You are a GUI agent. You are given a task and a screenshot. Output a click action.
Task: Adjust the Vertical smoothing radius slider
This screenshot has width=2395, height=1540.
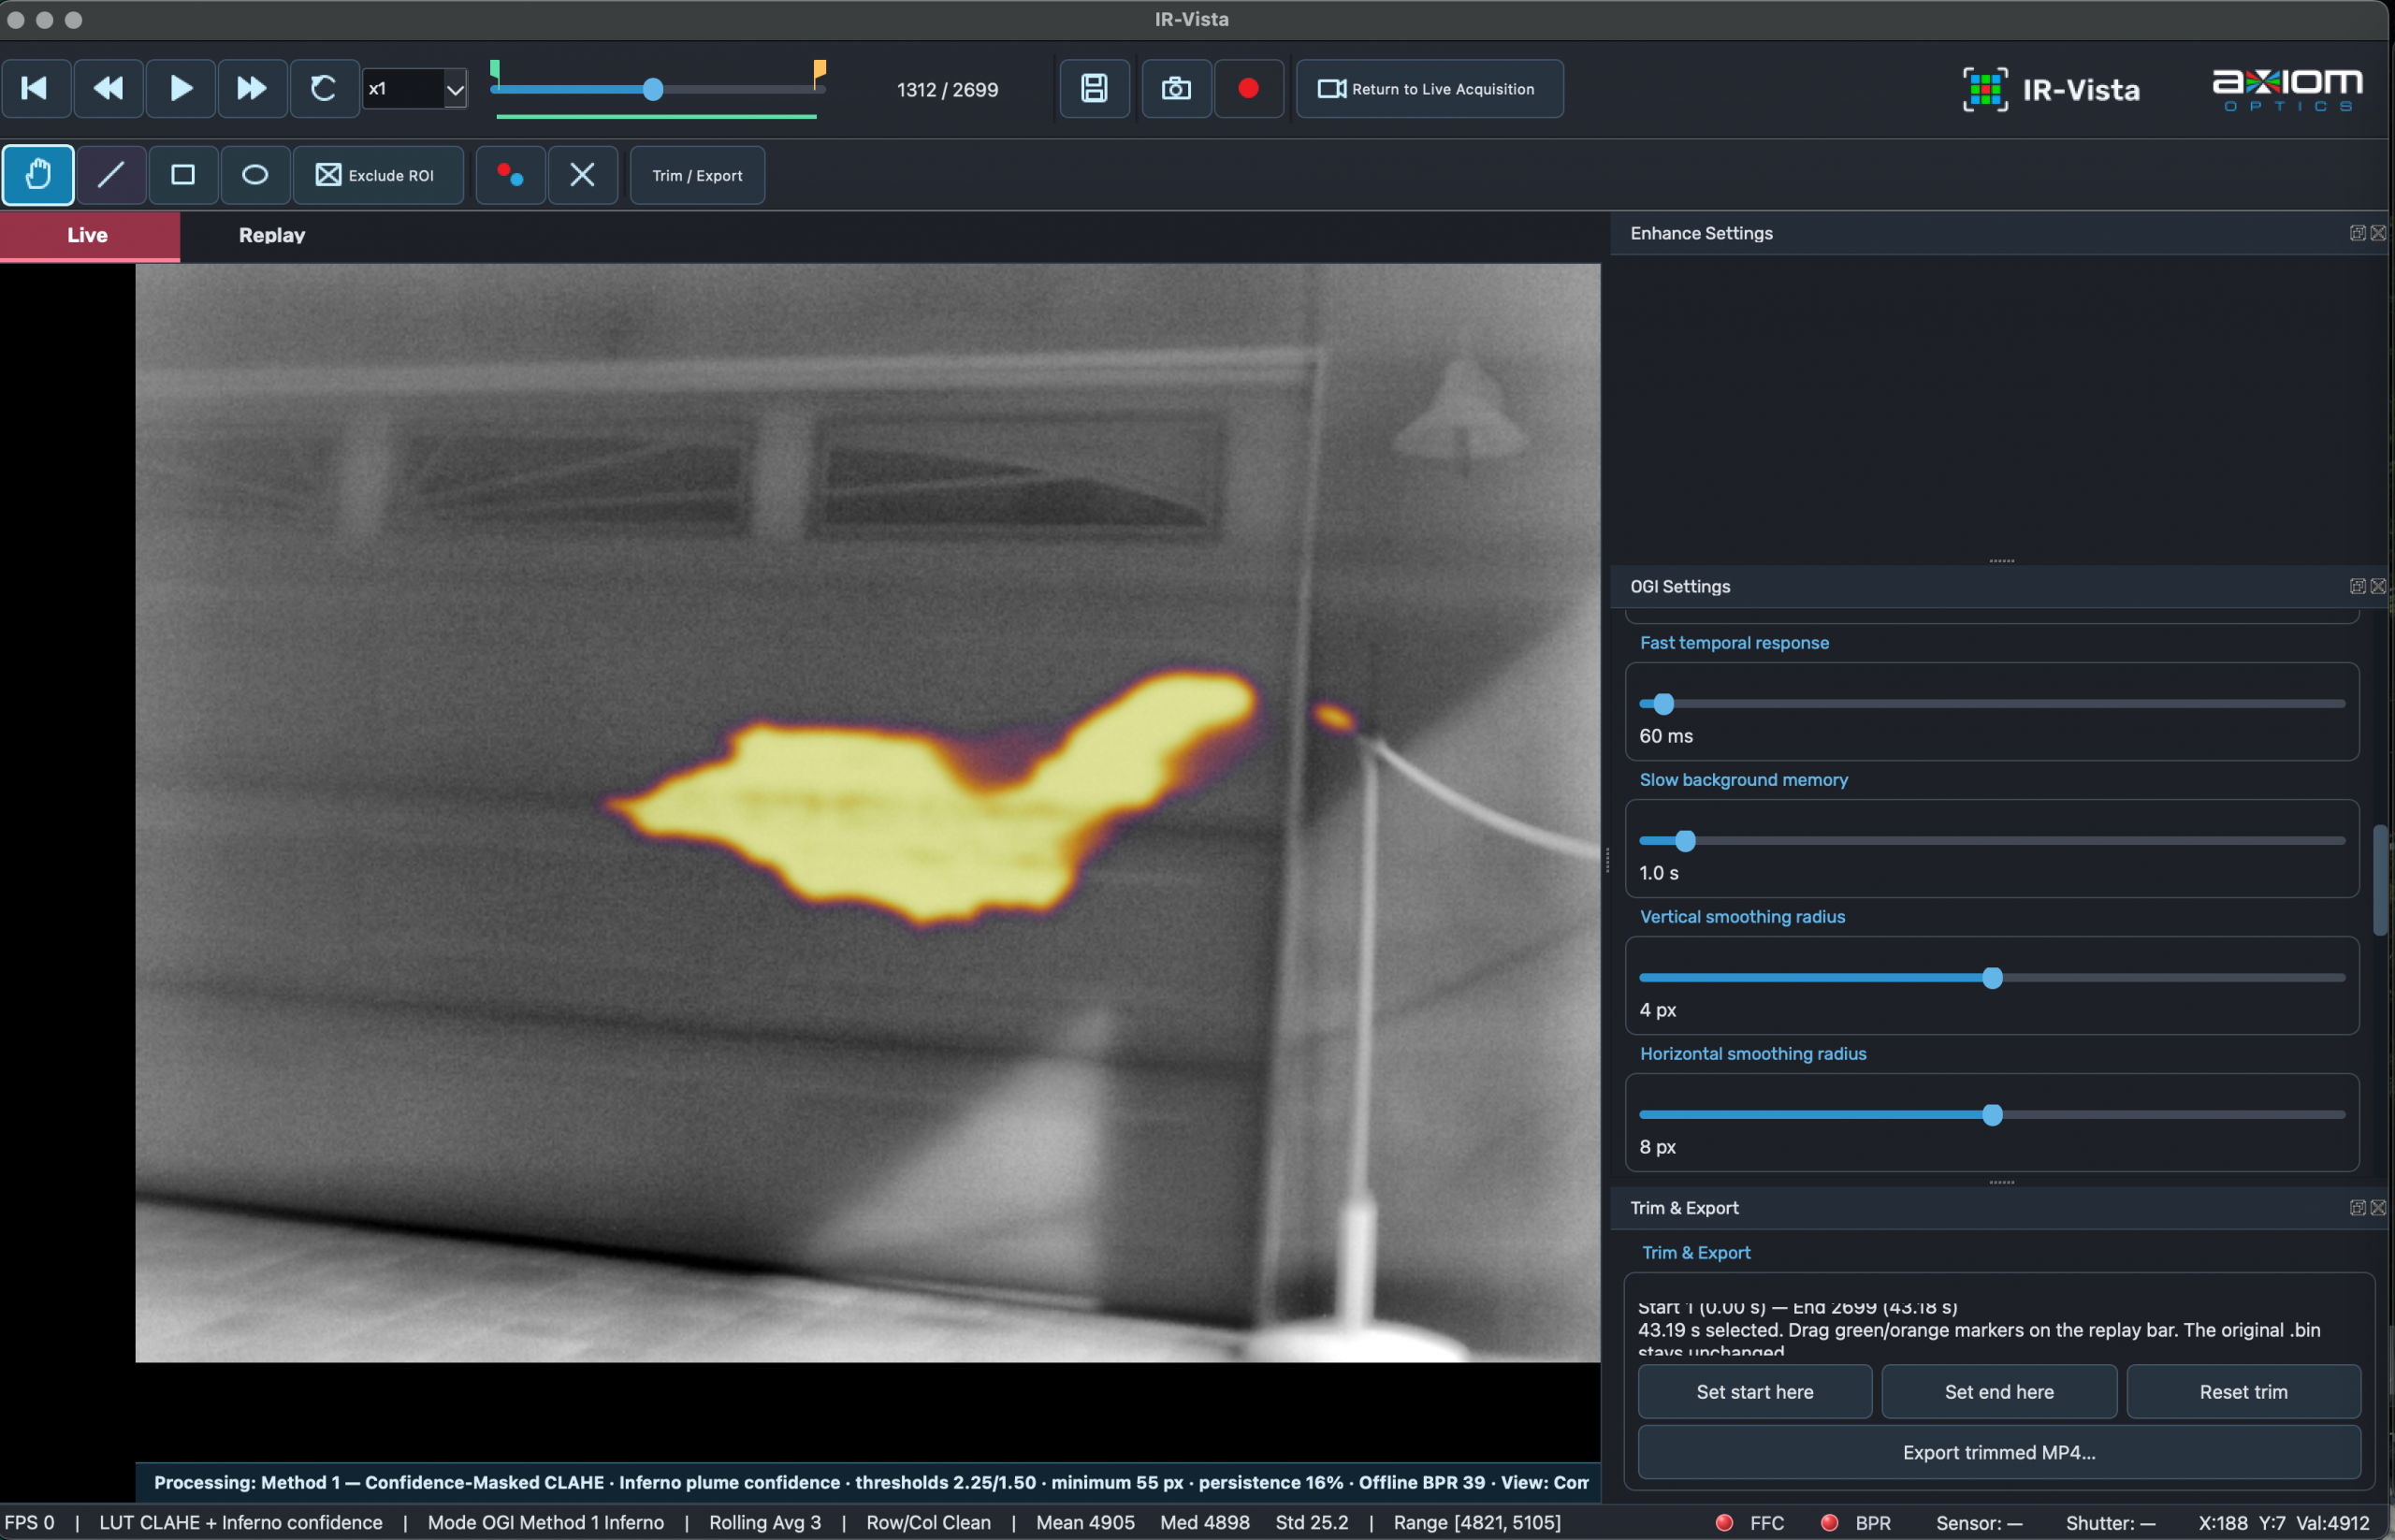coord(1992,978)
